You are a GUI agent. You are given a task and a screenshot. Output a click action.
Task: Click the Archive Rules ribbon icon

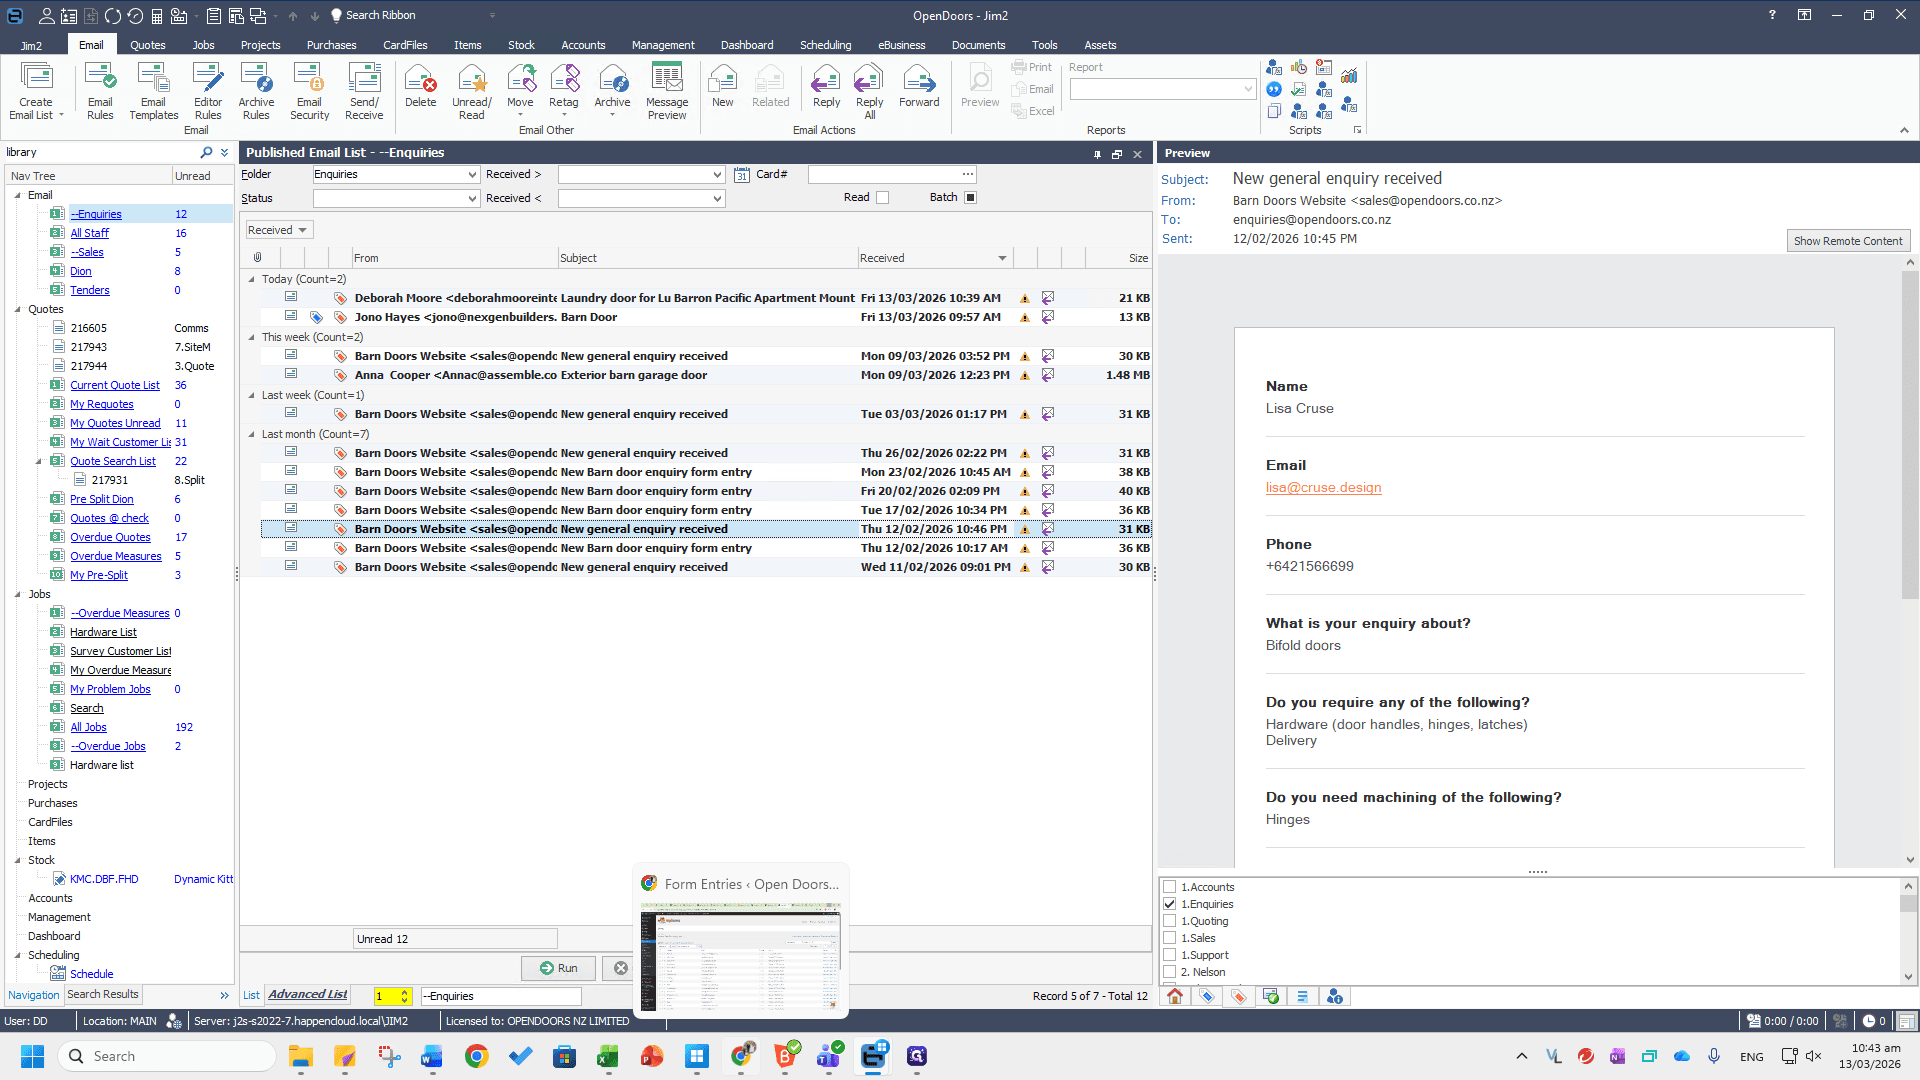pyautogui.click(x=256, y=90)
